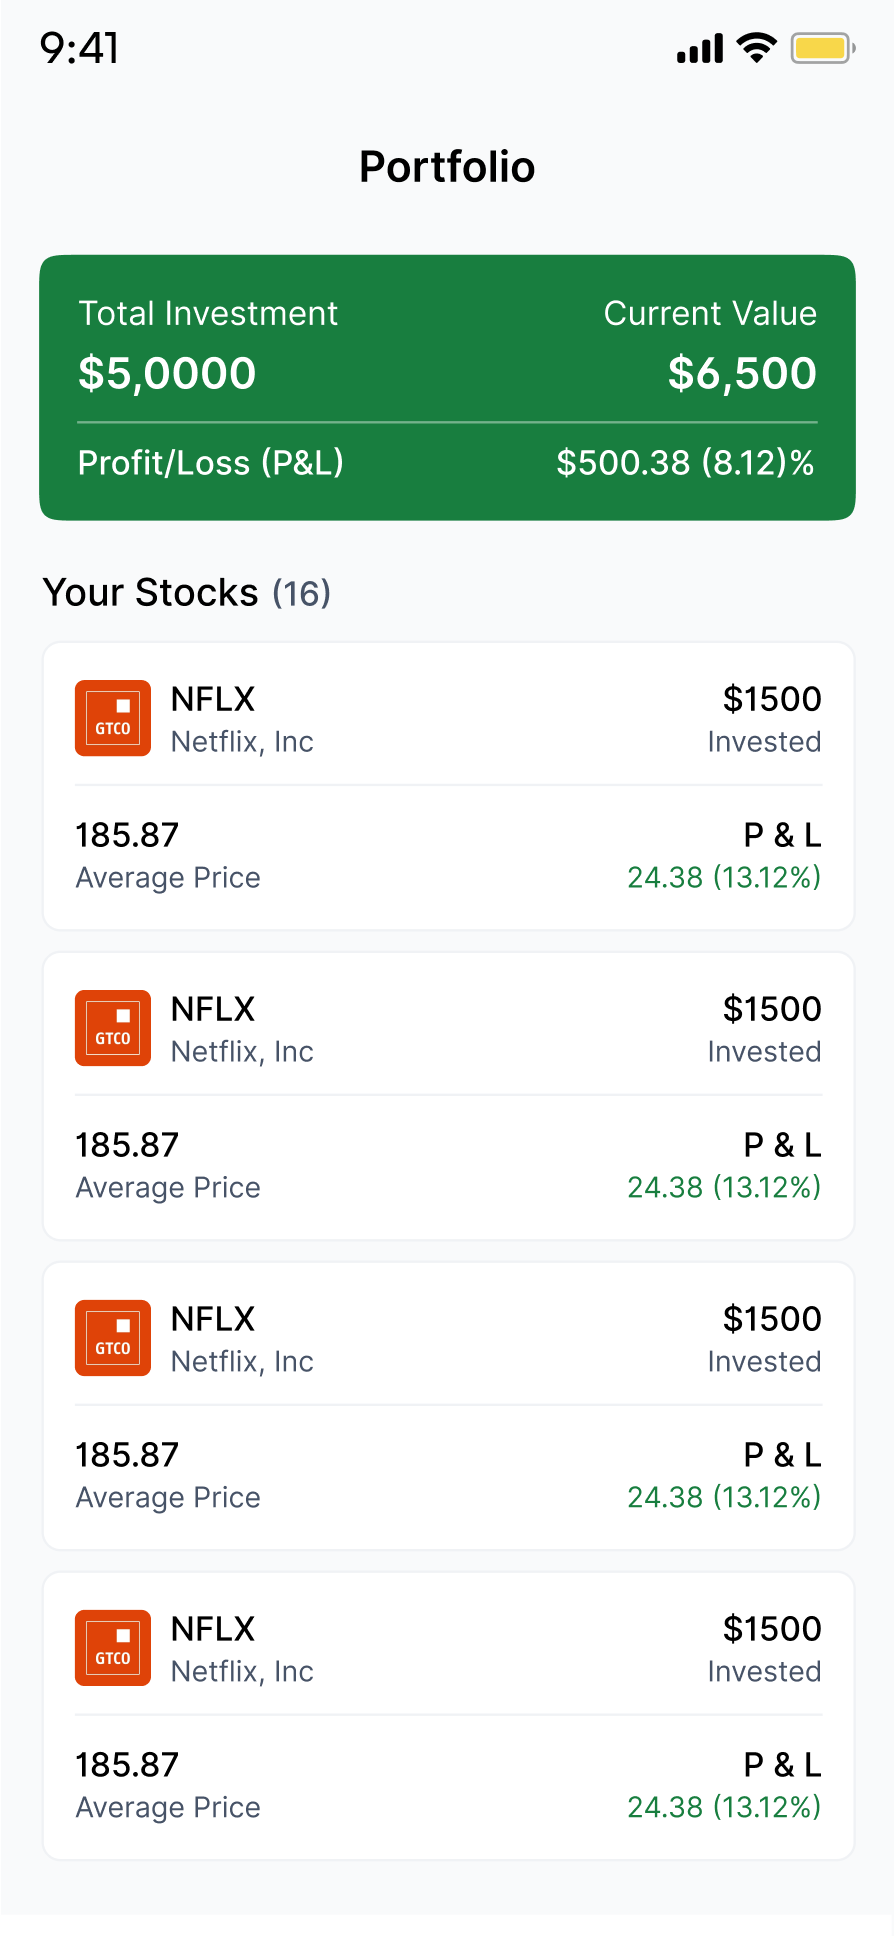Tap the fourth card's 24.38 (13.12%) P&L value
Screen dimensions: 894x1936
click(x=723, y=1807)
